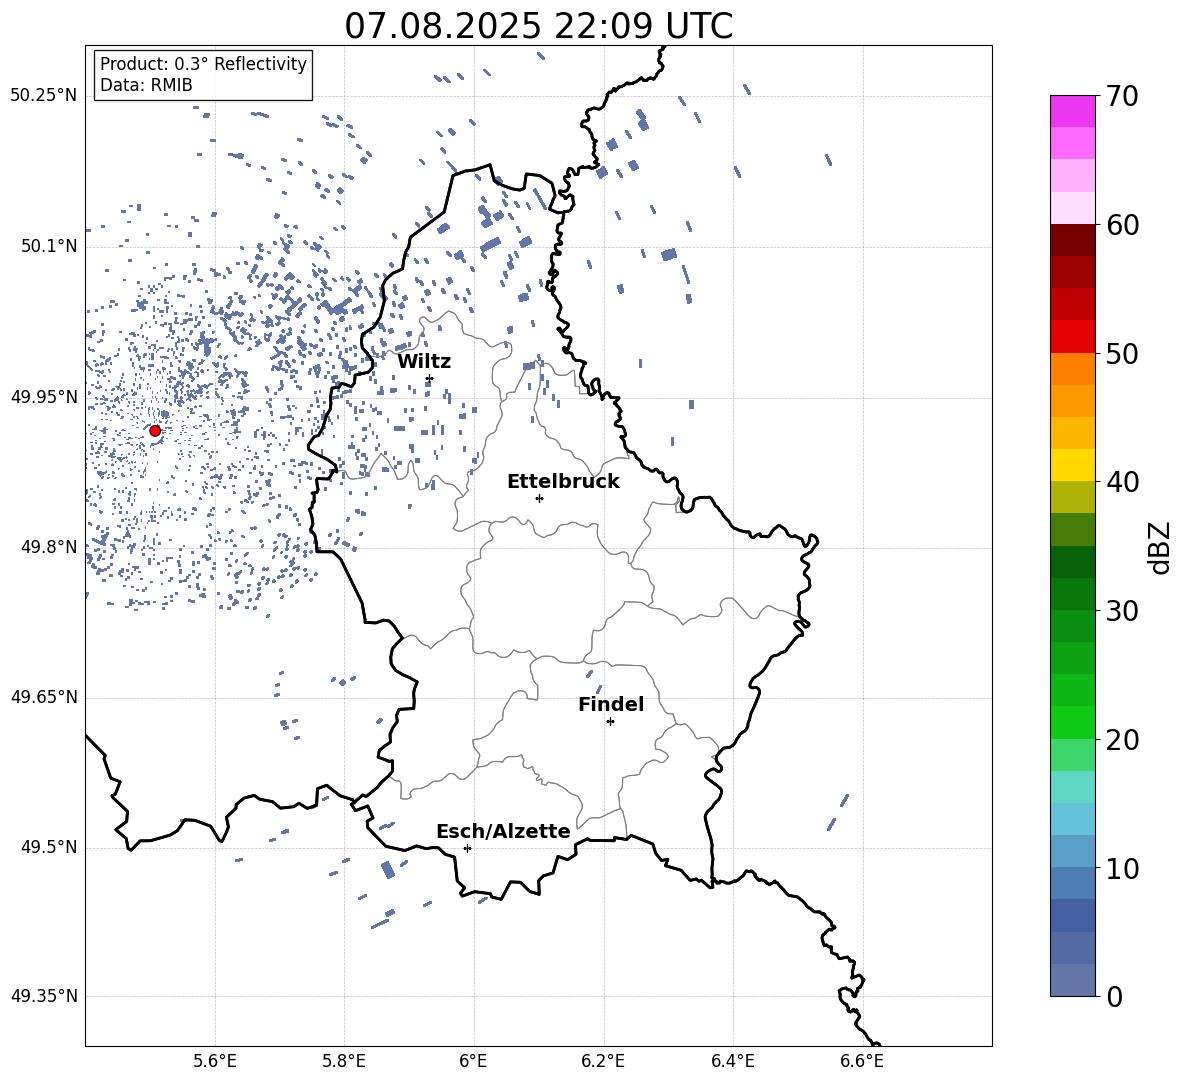Click the 6.4°E longitude label
Image resolution: width=1184 pixels, height=1081 pixels.
click(x=733, y=1061)
